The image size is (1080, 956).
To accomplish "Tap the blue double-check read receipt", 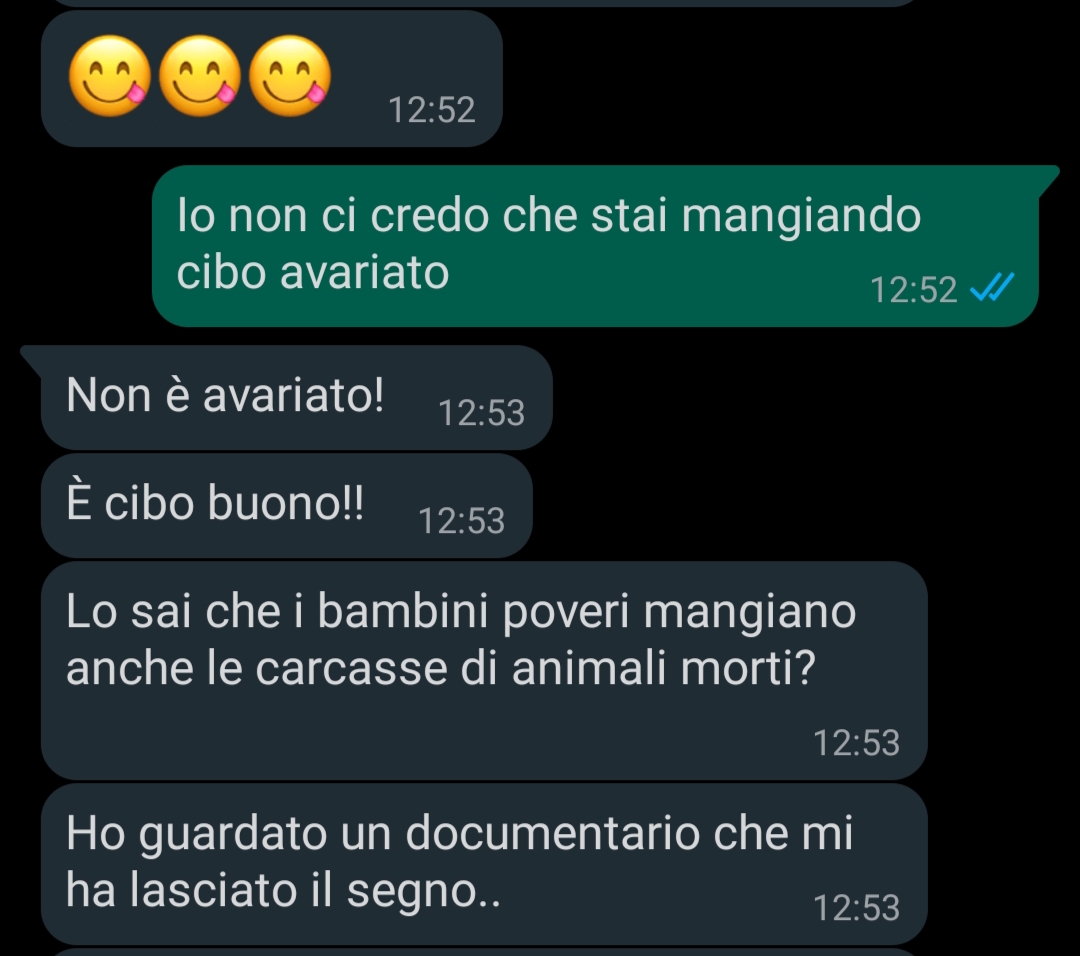I will coord(992,287).
